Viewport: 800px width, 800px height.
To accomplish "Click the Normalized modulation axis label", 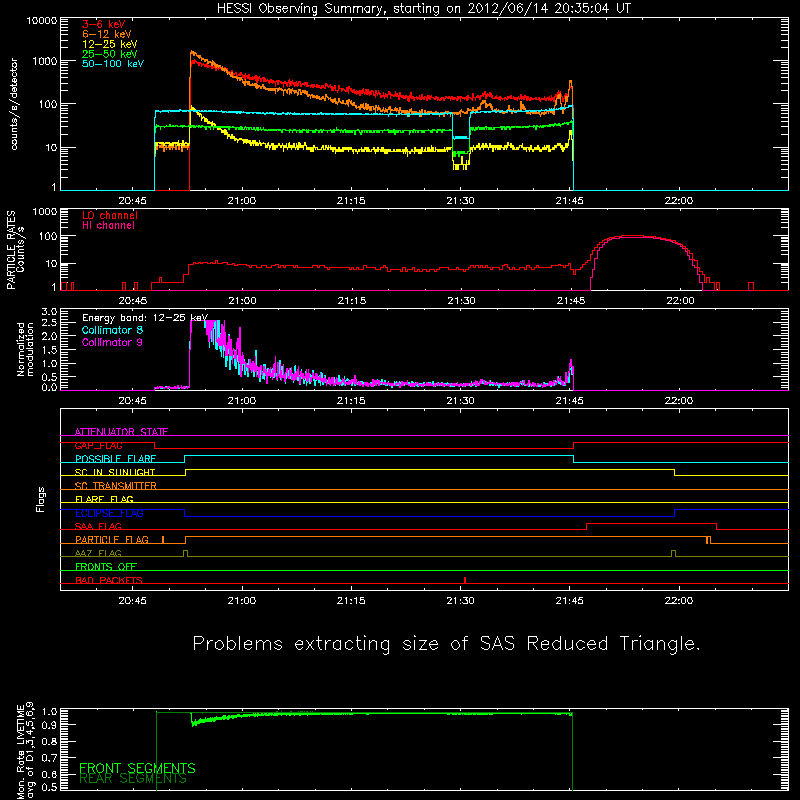I will 25,349.
